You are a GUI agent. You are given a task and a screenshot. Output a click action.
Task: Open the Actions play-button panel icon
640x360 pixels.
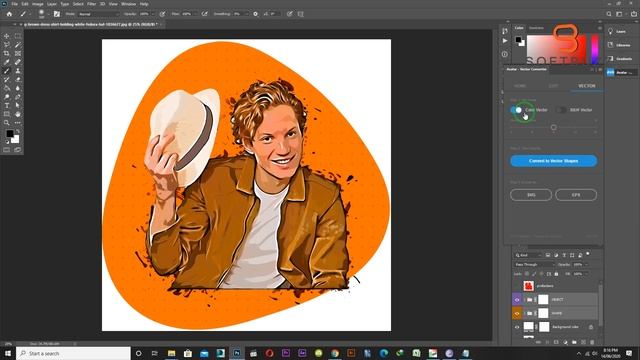pyautogui.click(x=505, y=41)
